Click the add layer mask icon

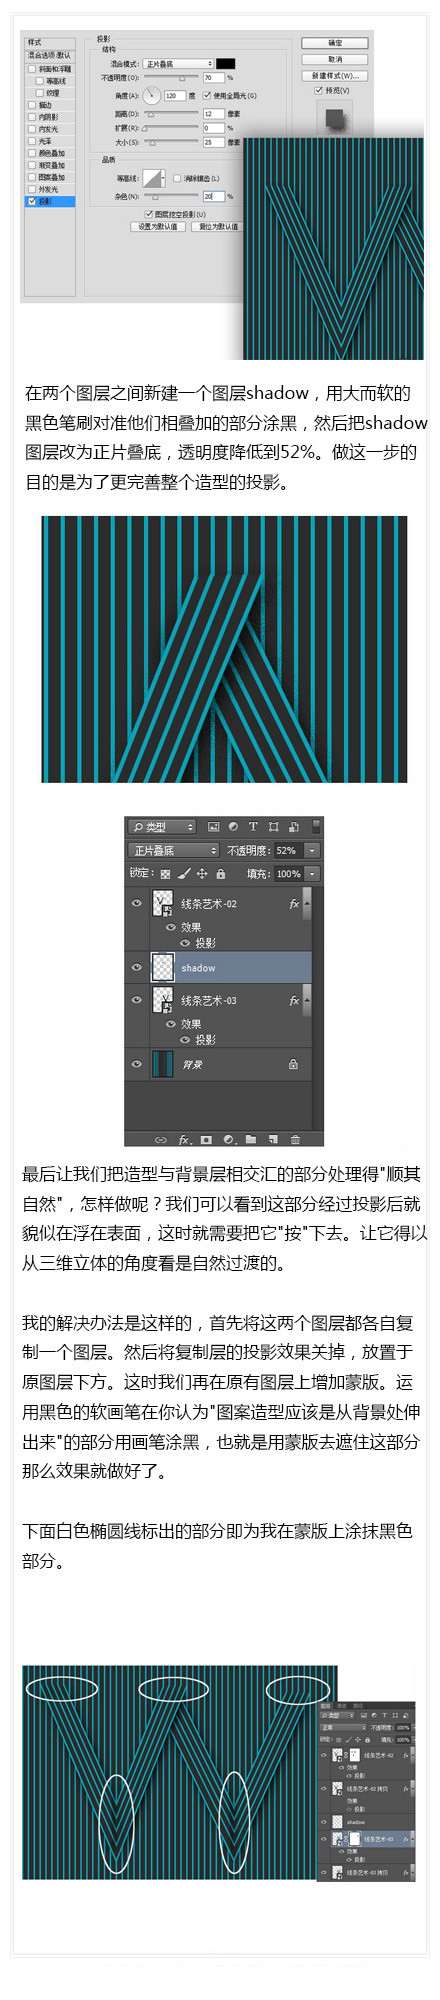(x=206, y=1139)
